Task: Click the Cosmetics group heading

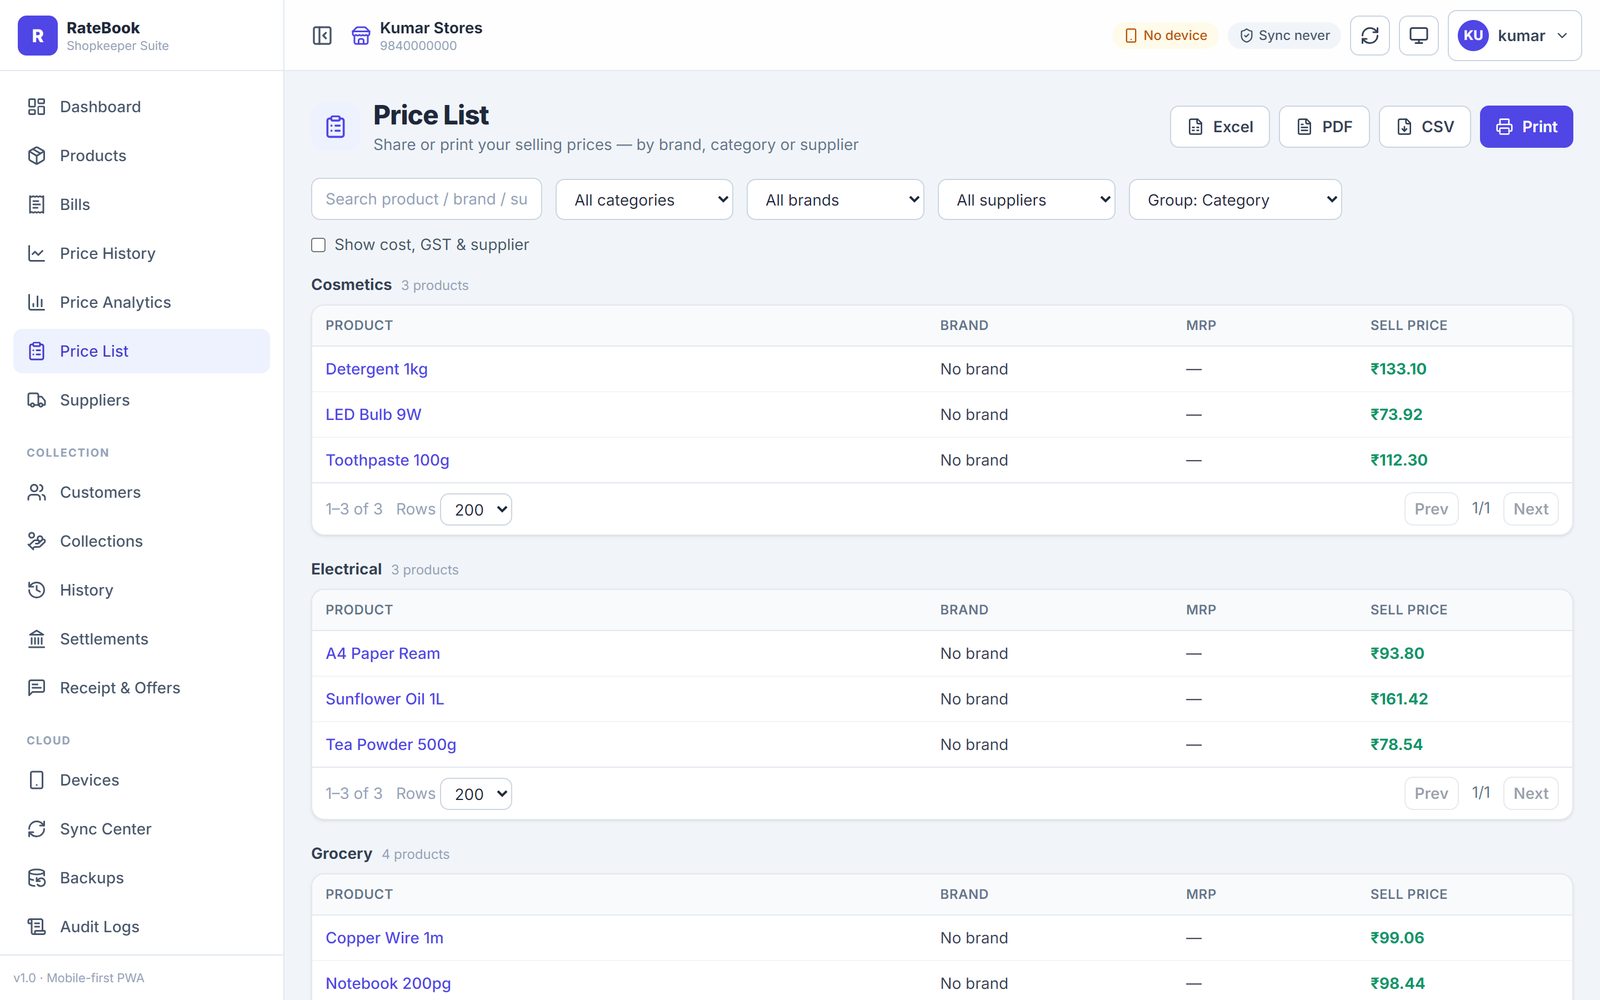Action: pyautogui.click(x=351, y=285)
